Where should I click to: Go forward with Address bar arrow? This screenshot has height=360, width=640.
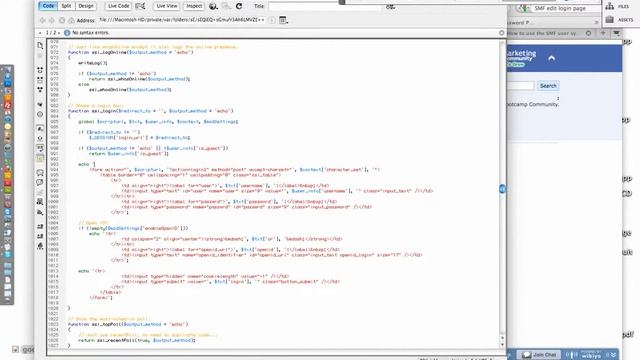(x=52, y=20)
